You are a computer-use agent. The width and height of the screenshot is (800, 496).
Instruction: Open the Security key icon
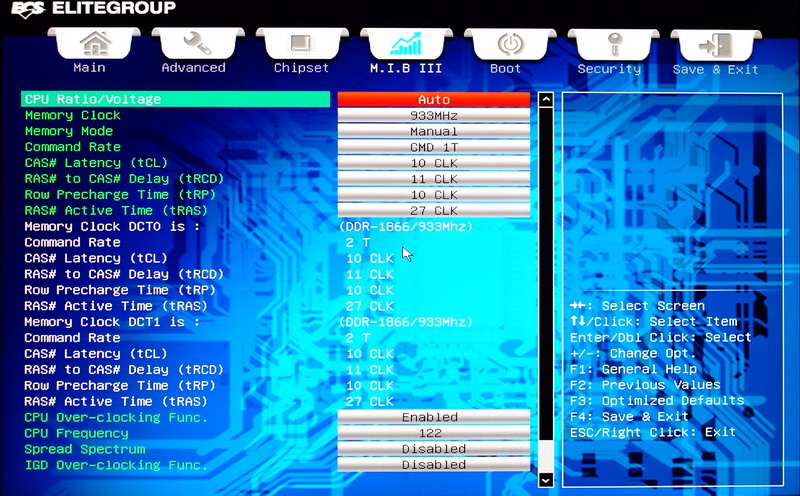[x=614, y=44]
